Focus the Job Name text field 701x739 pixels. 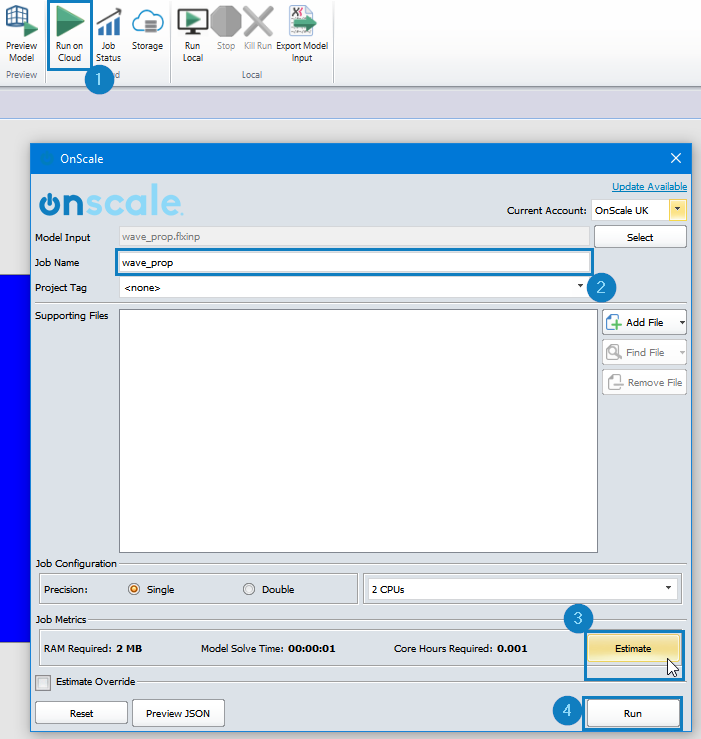pos(354,263)
